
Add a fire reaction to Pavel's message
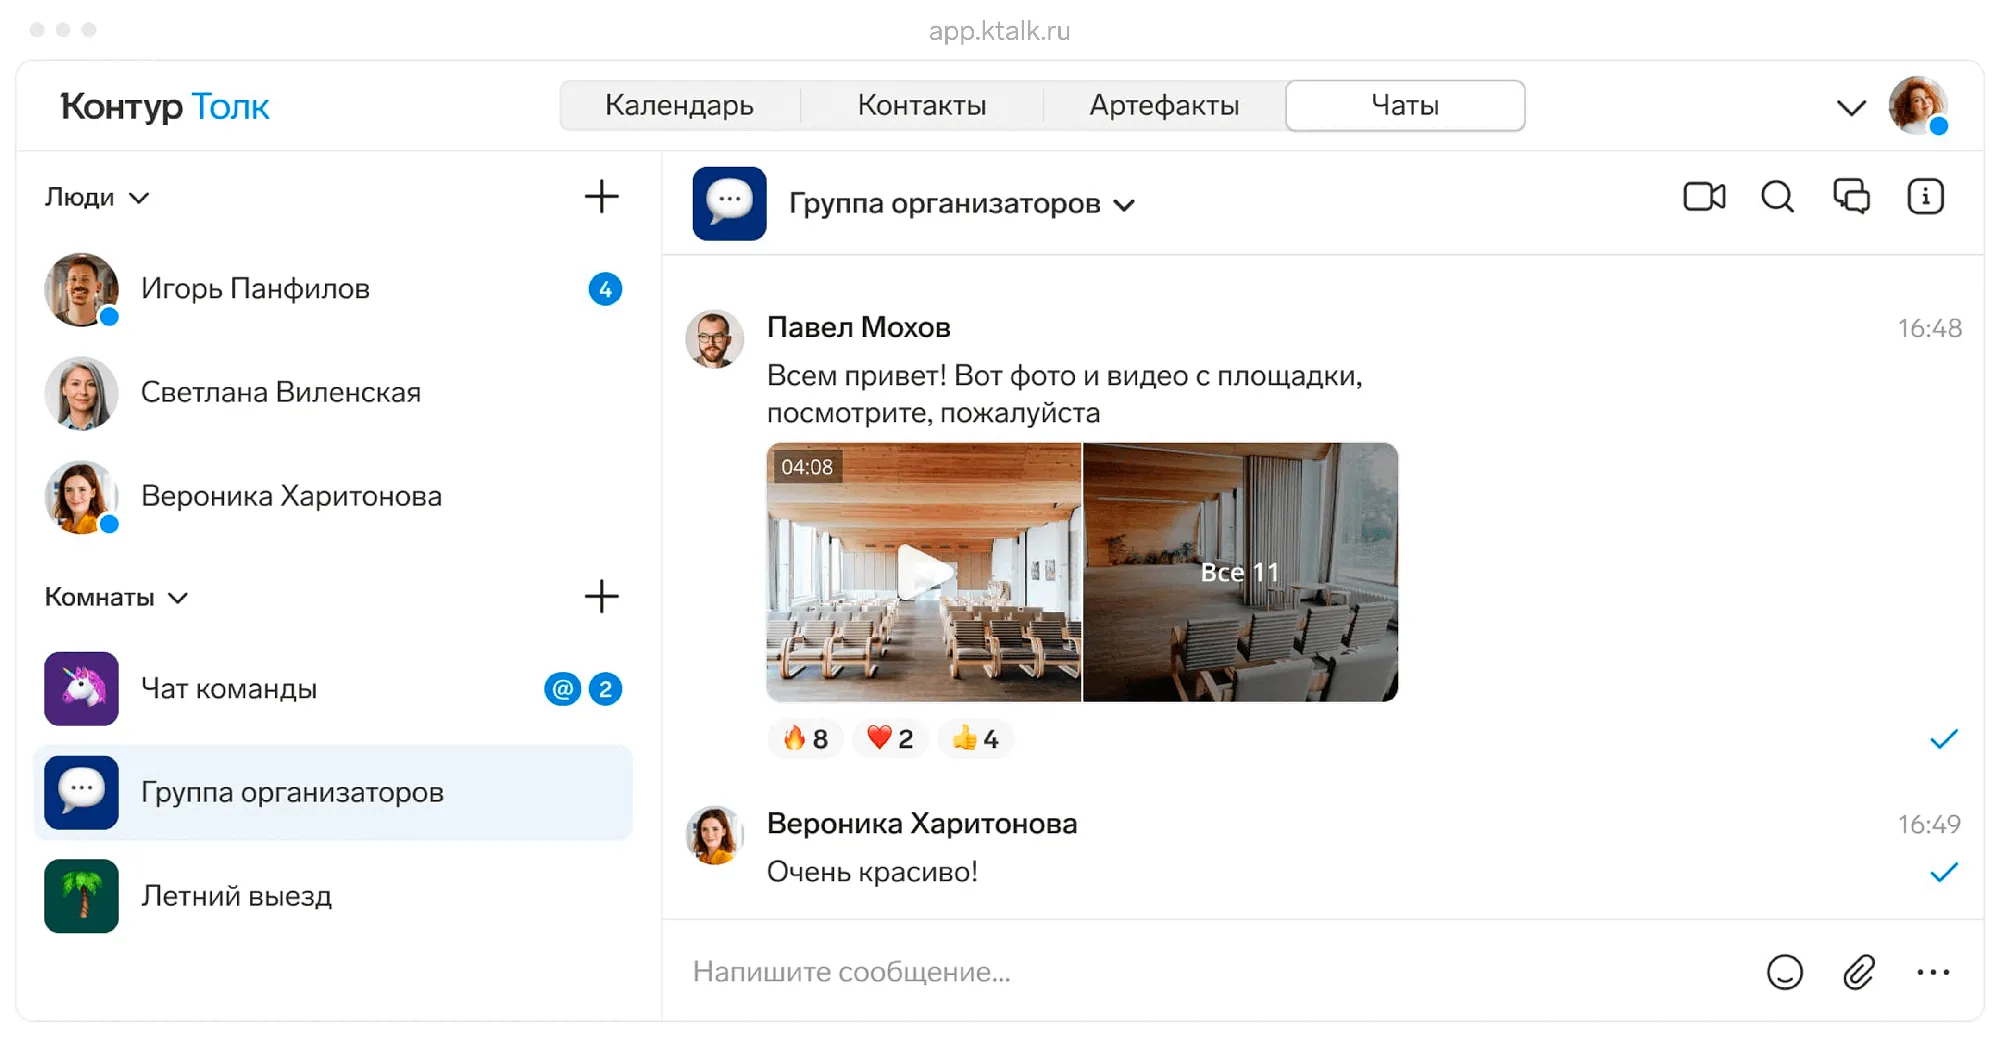[x=805, y=739]
